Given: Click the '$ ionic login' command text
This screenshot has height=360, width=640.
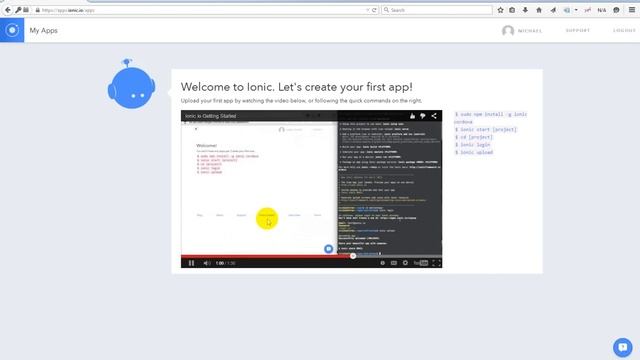Looking at the screenshot, I should click(473, 144).
